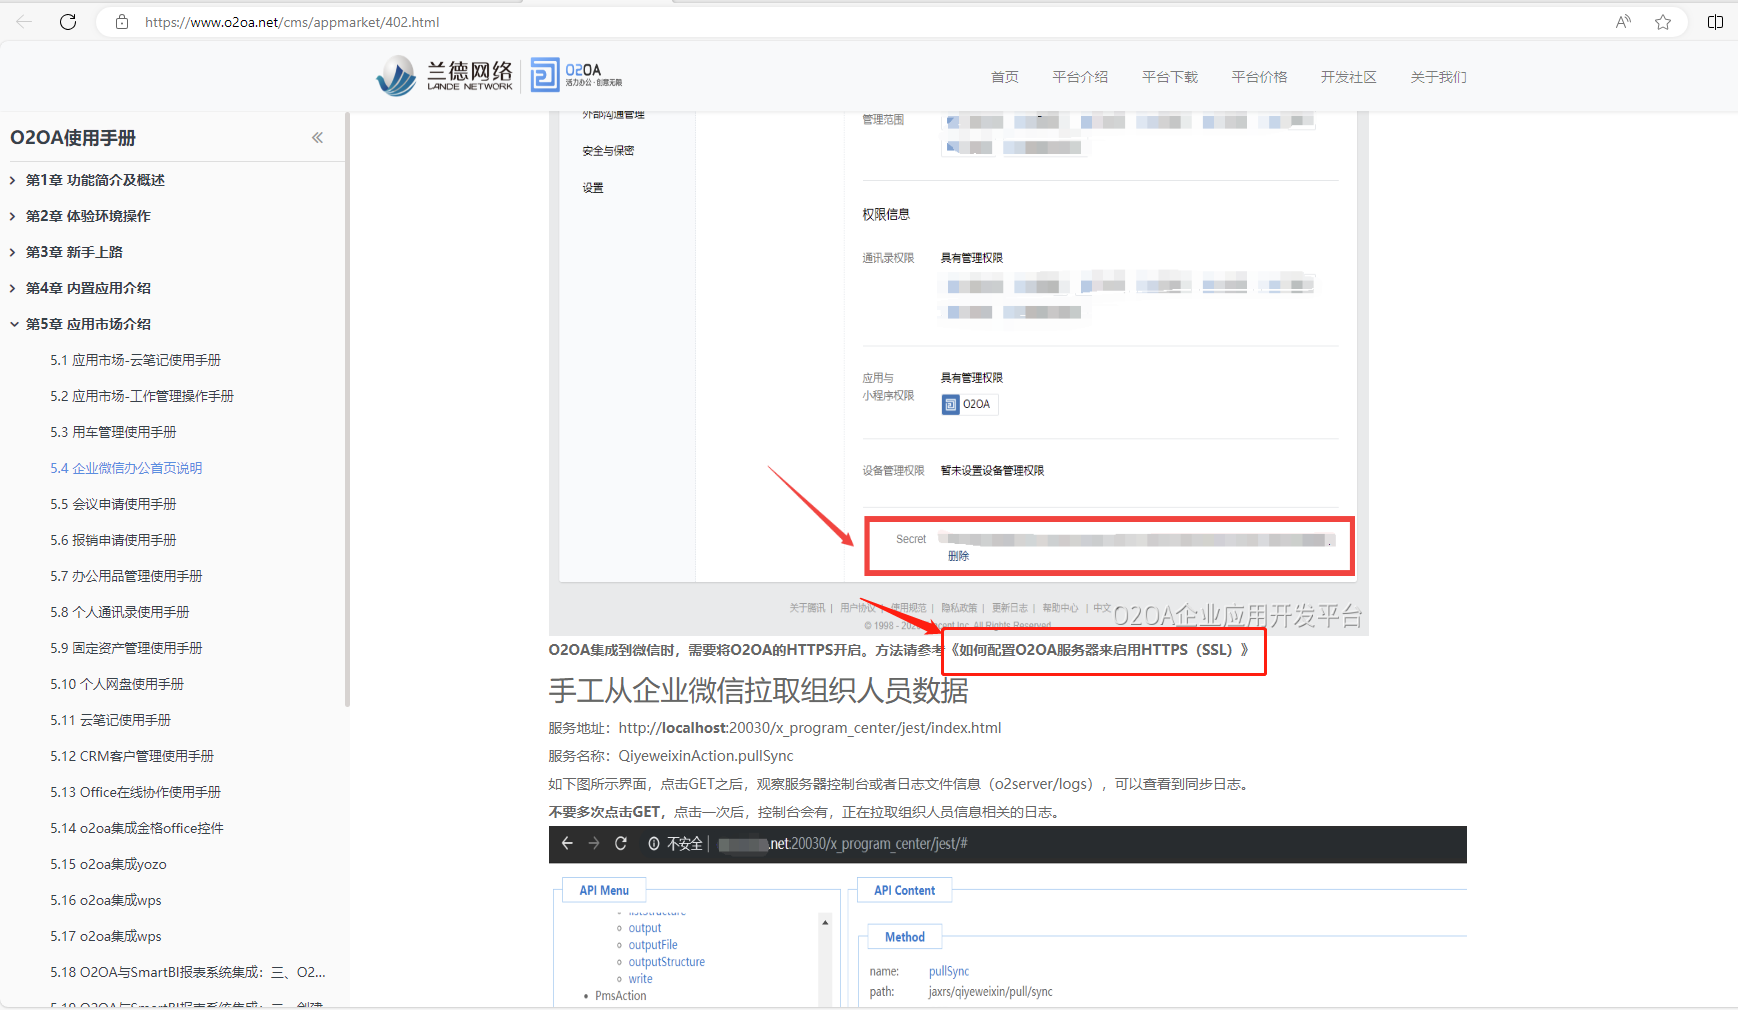Open 5.7 办公用品管理使用手册
Image resolution: width=1738 pixels, height=1010 pixels.
pos(126,576)
